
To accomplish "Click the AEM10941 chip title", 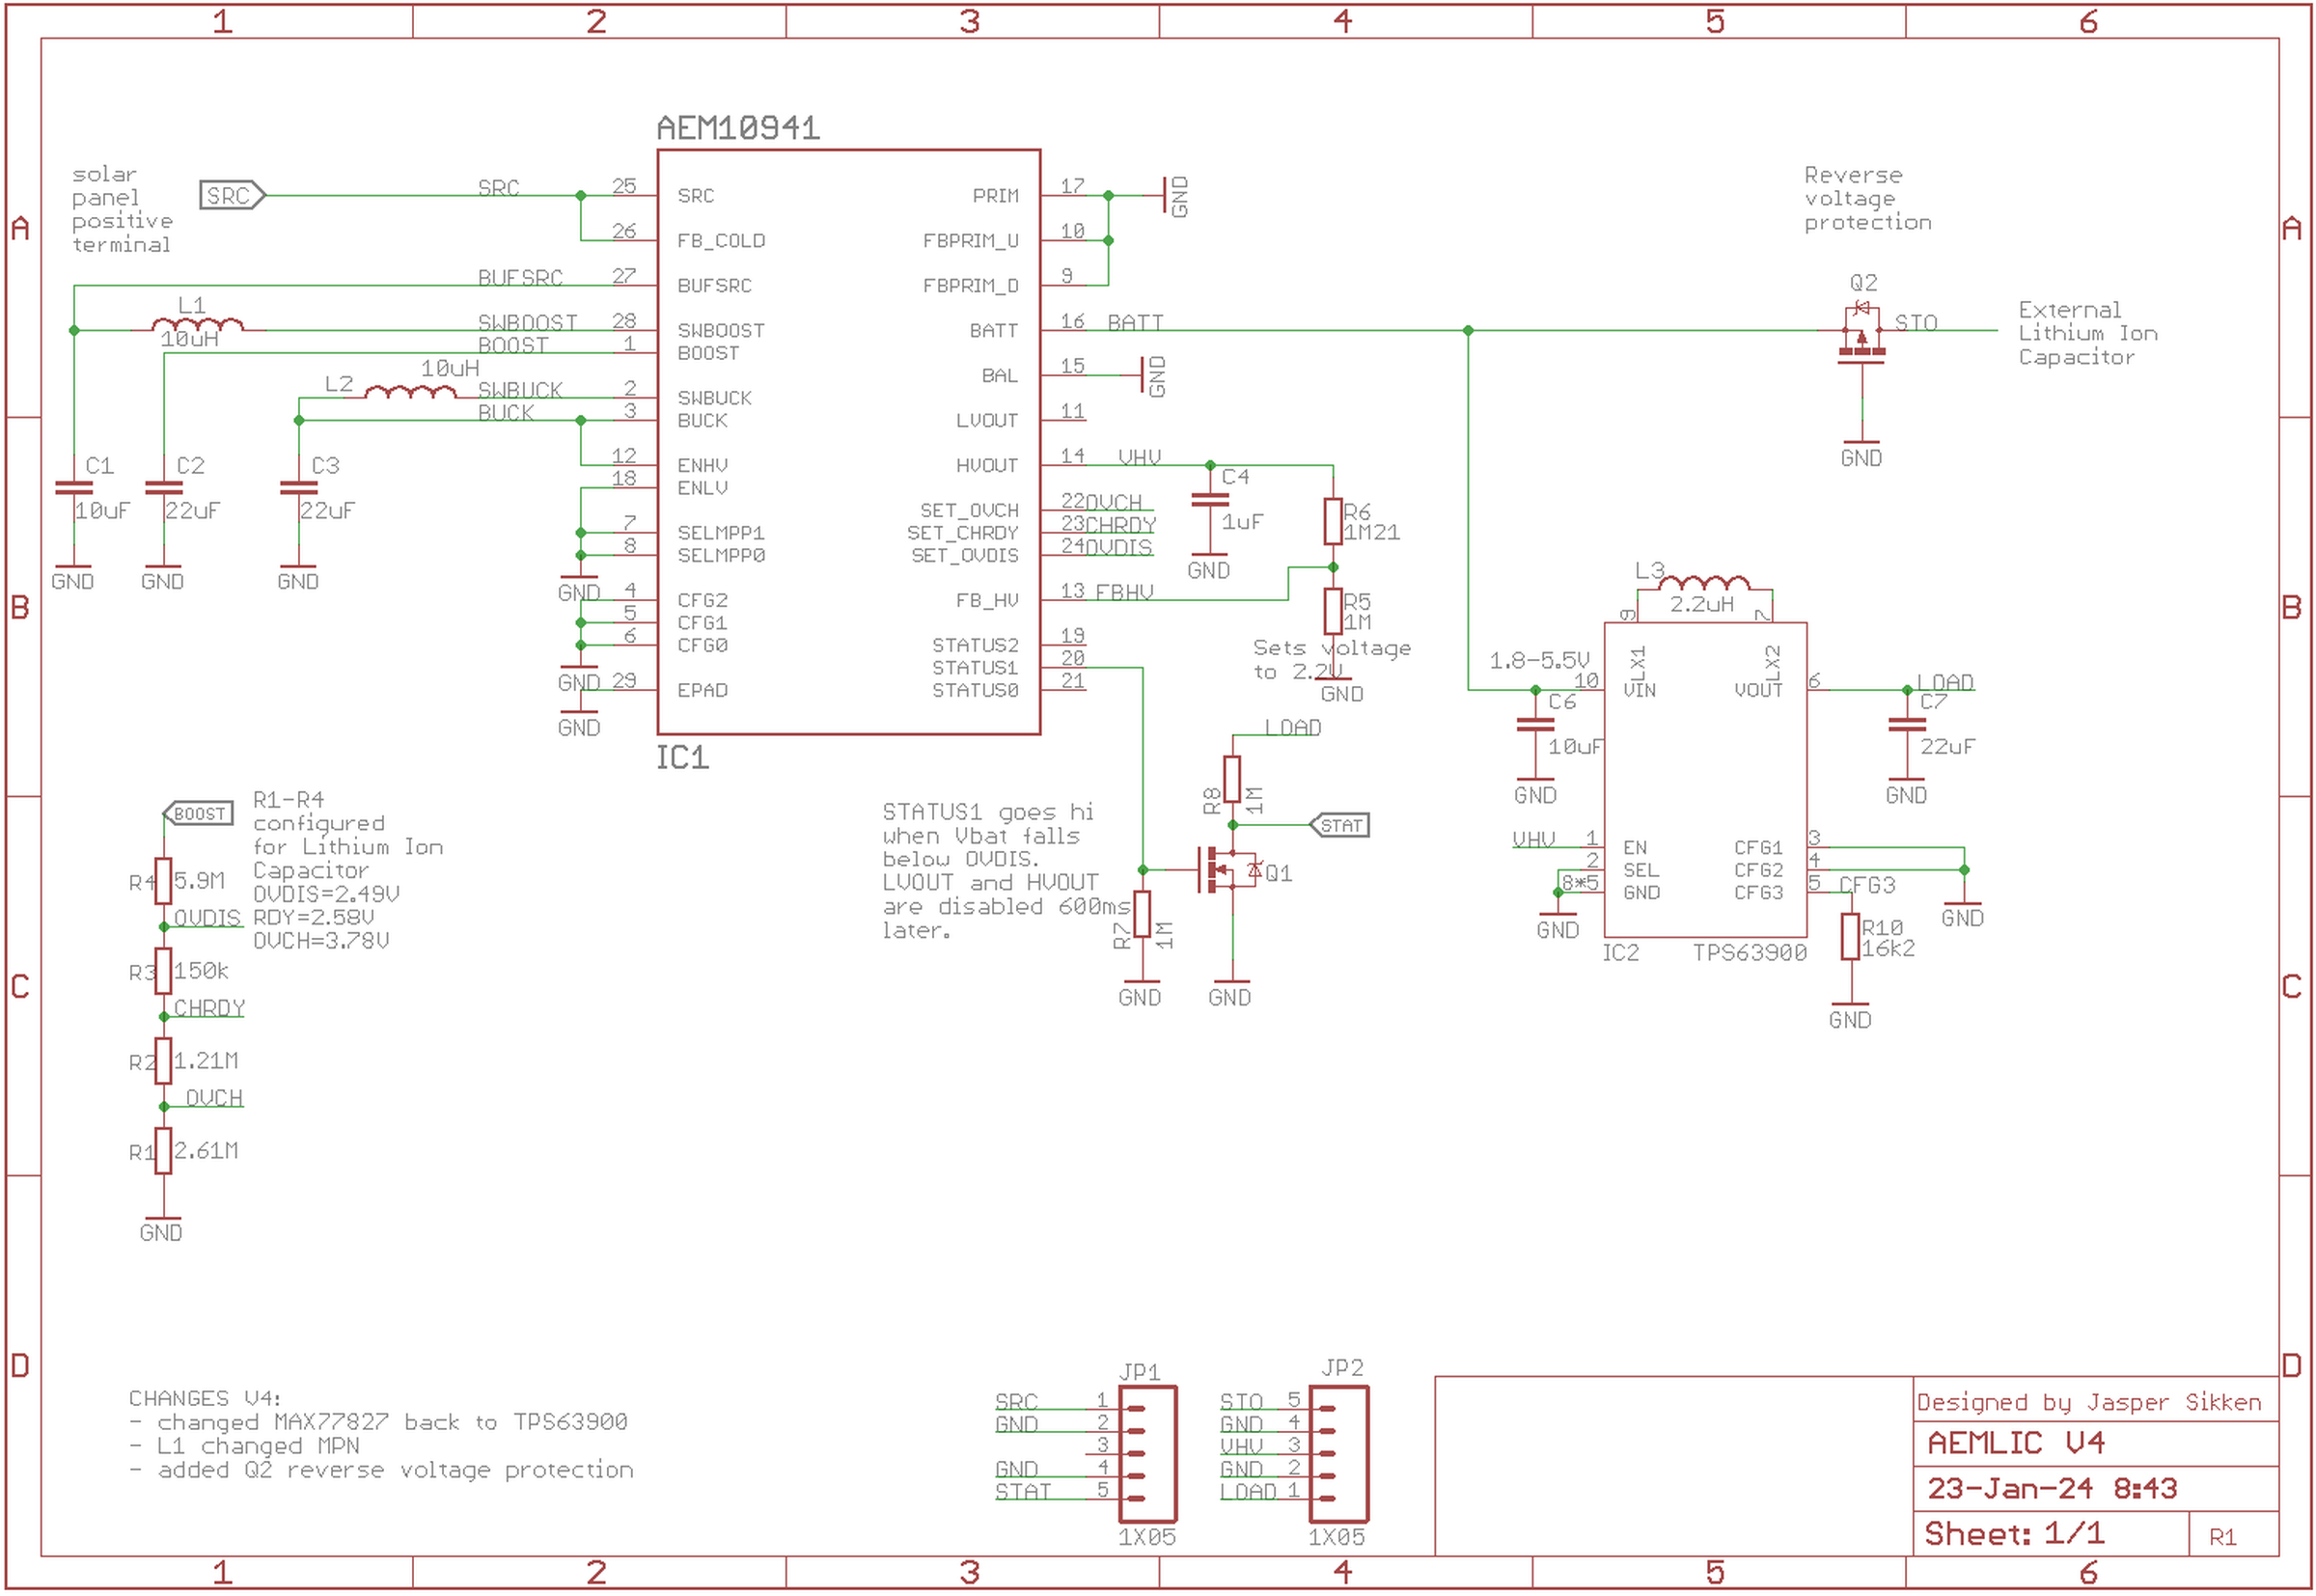I will 738,128.
